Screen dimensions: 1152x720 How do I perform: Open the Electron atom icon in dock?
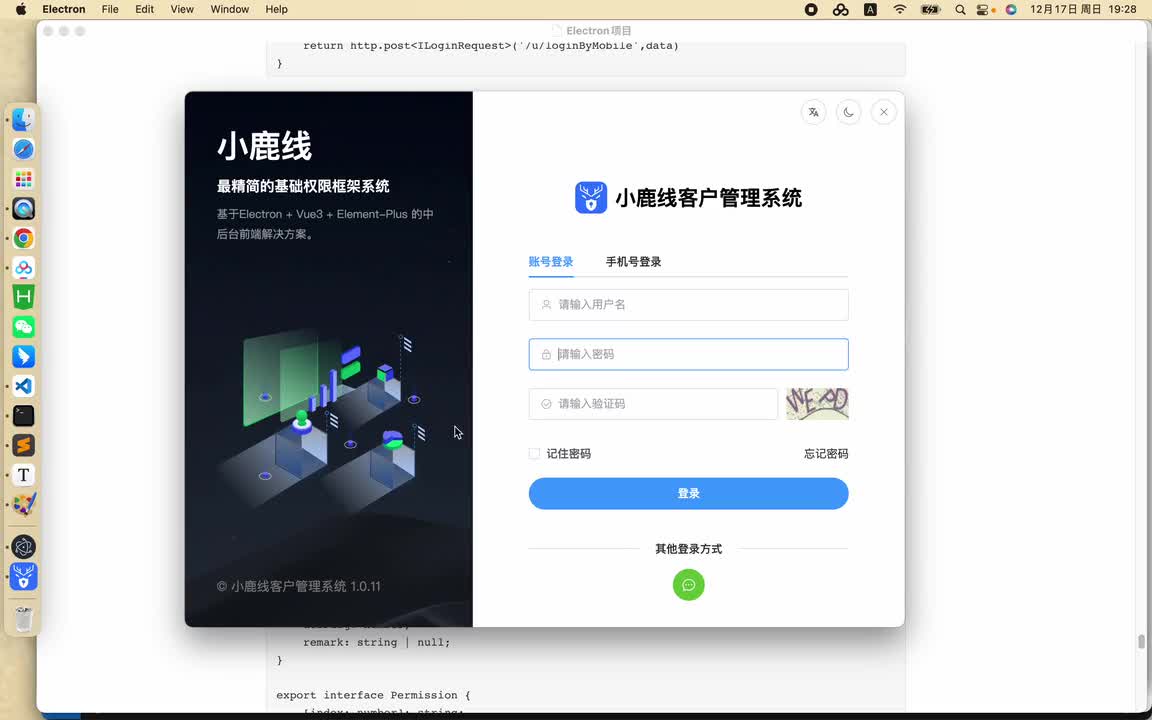(24, 547)
